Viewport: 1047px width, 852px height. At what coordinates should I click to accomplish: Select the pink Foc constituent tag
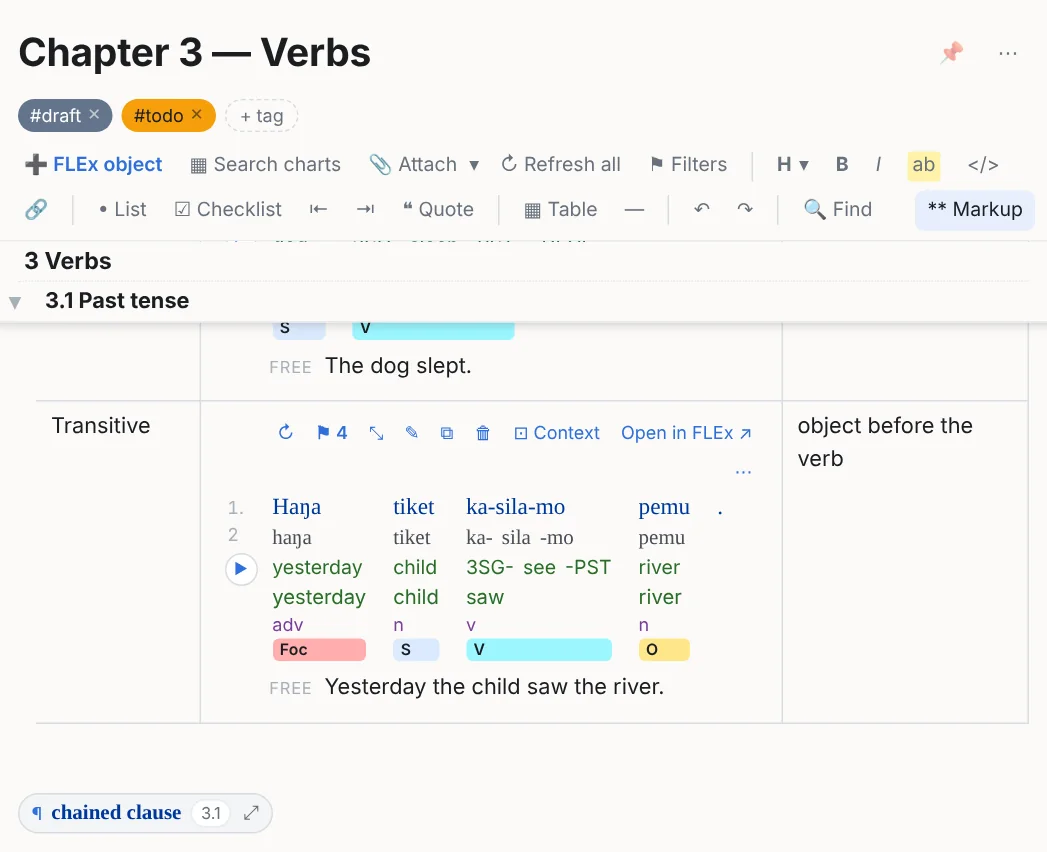(x=319, y=650)
